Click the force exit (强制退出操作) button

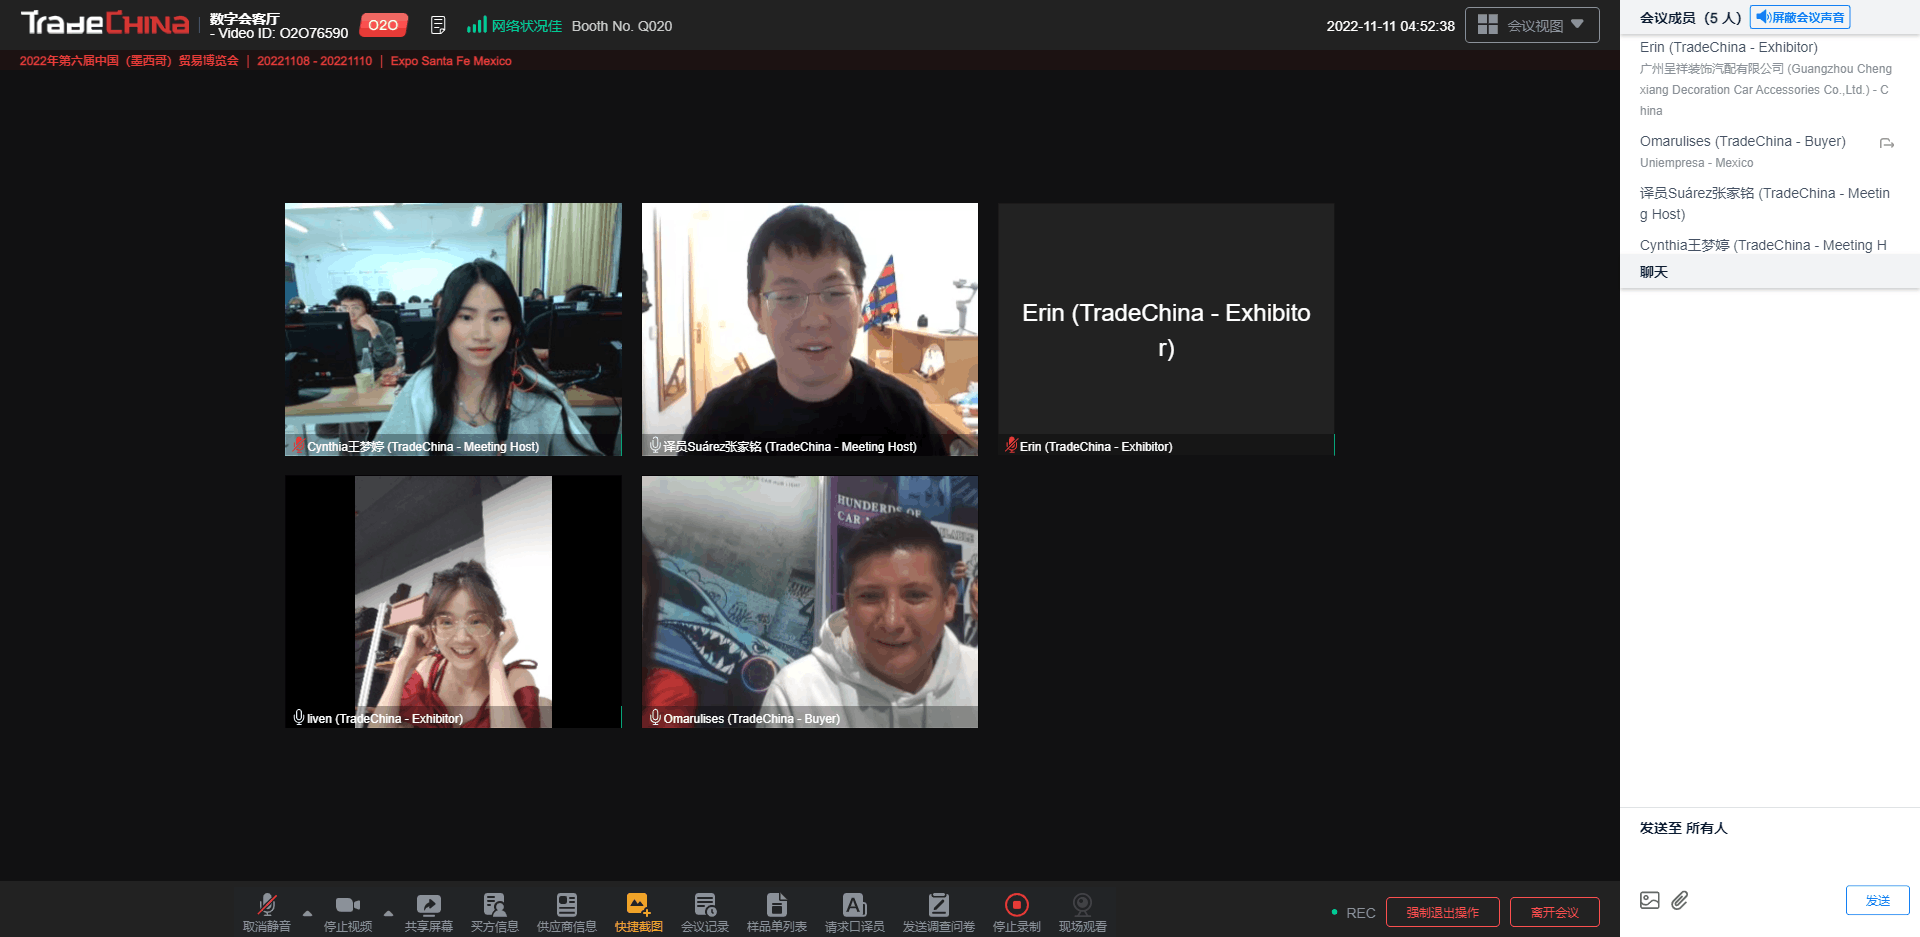click(1442, 912)
